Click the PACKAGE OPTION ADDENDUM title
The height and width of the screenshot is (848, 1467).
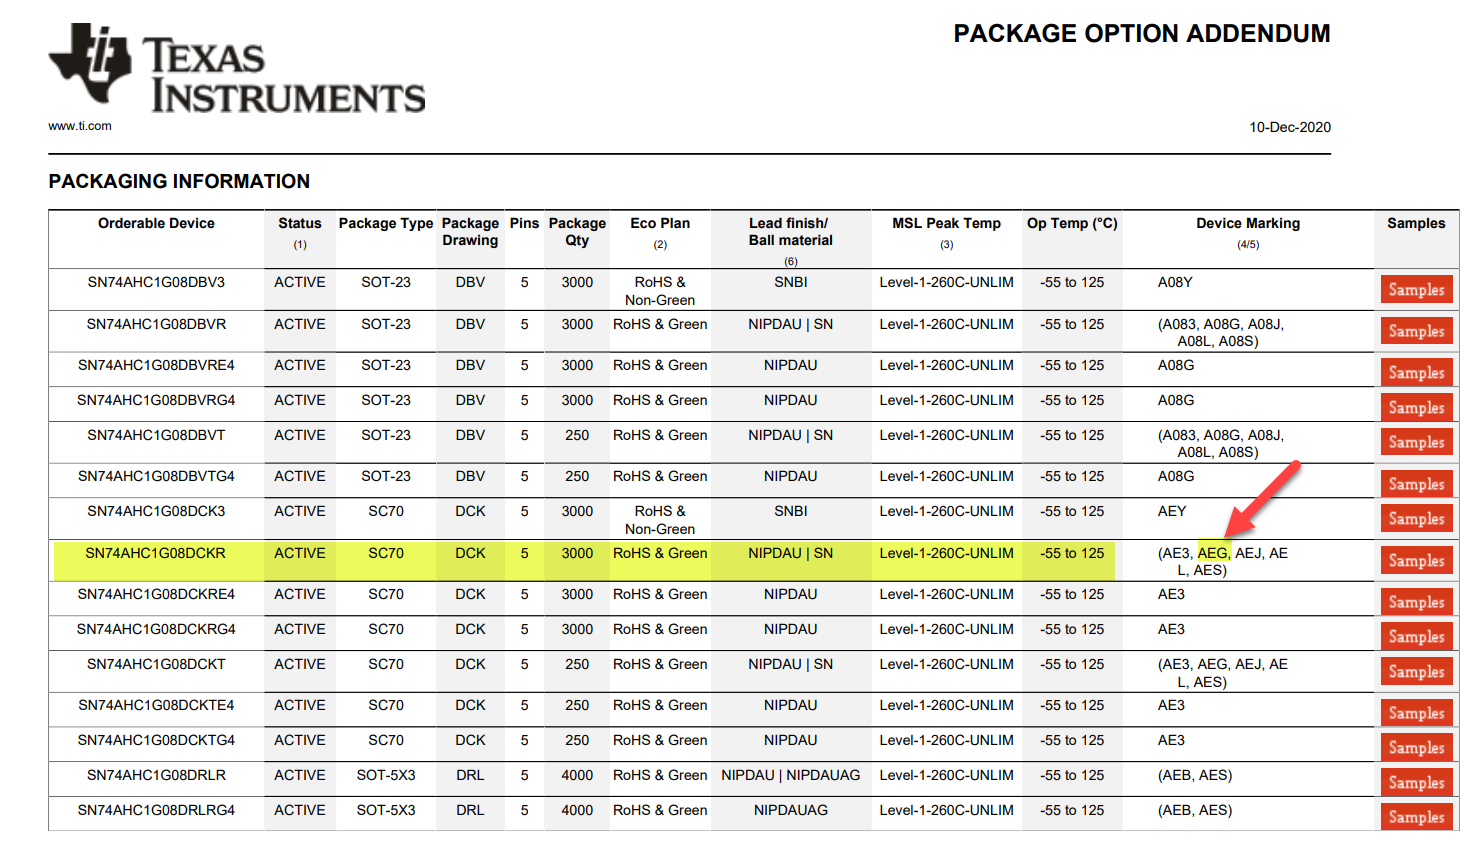click(1141, 34)
